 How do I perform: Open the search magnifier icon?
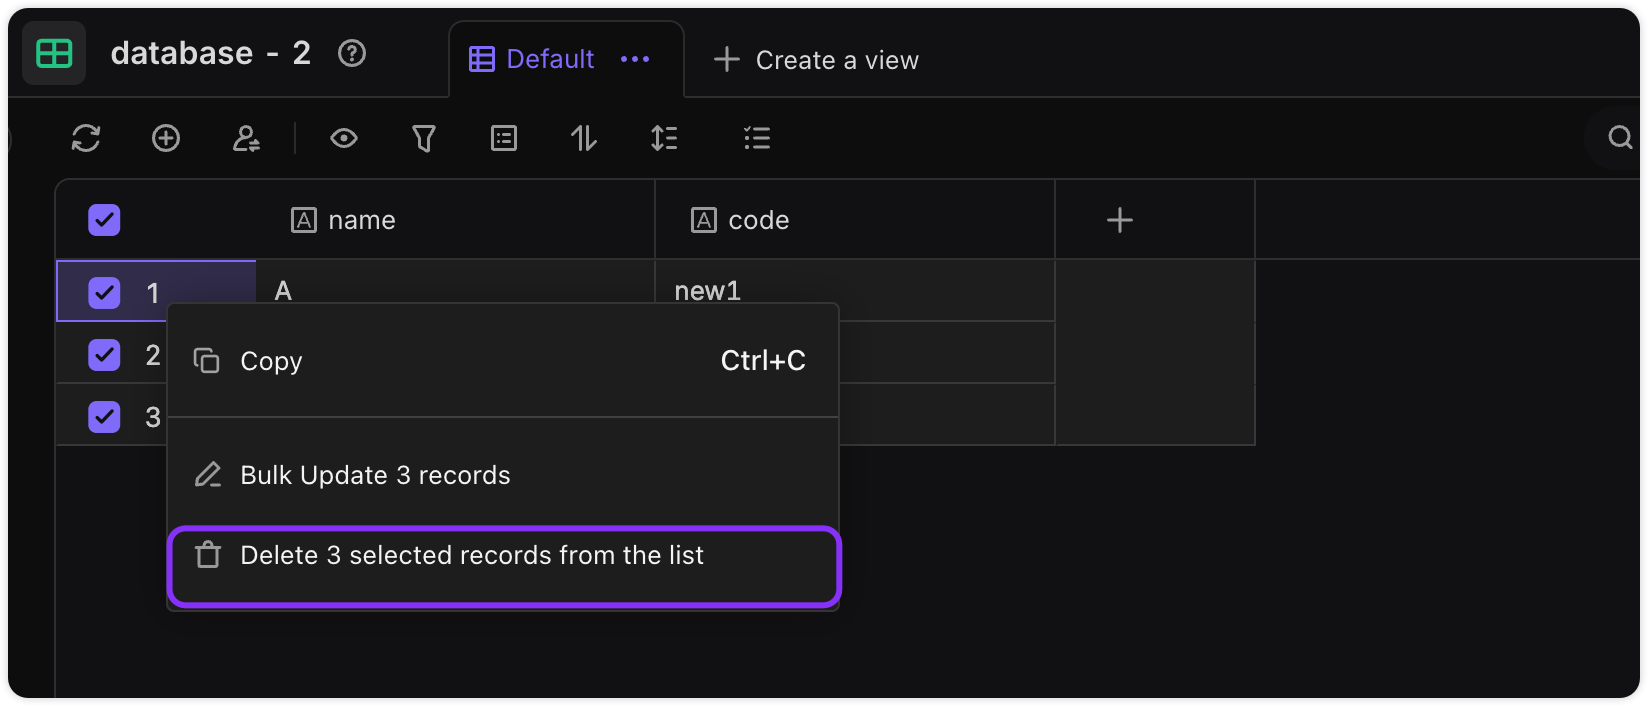tap(1620, 137)
